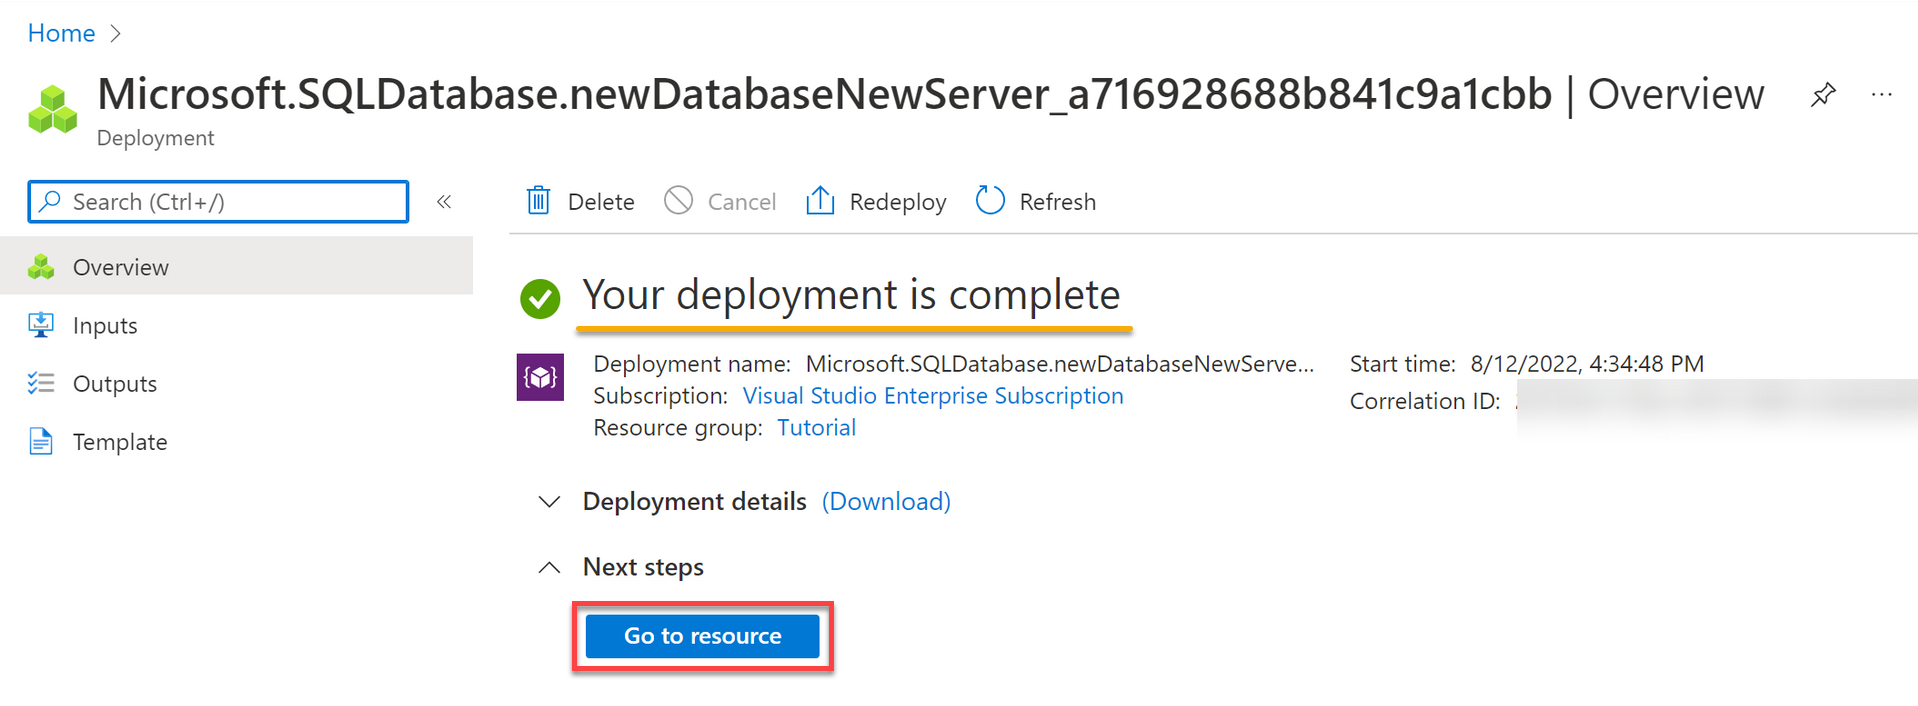Open the Inputs menu item
This screenshot has height=706, width=1918.
point(236,325)
